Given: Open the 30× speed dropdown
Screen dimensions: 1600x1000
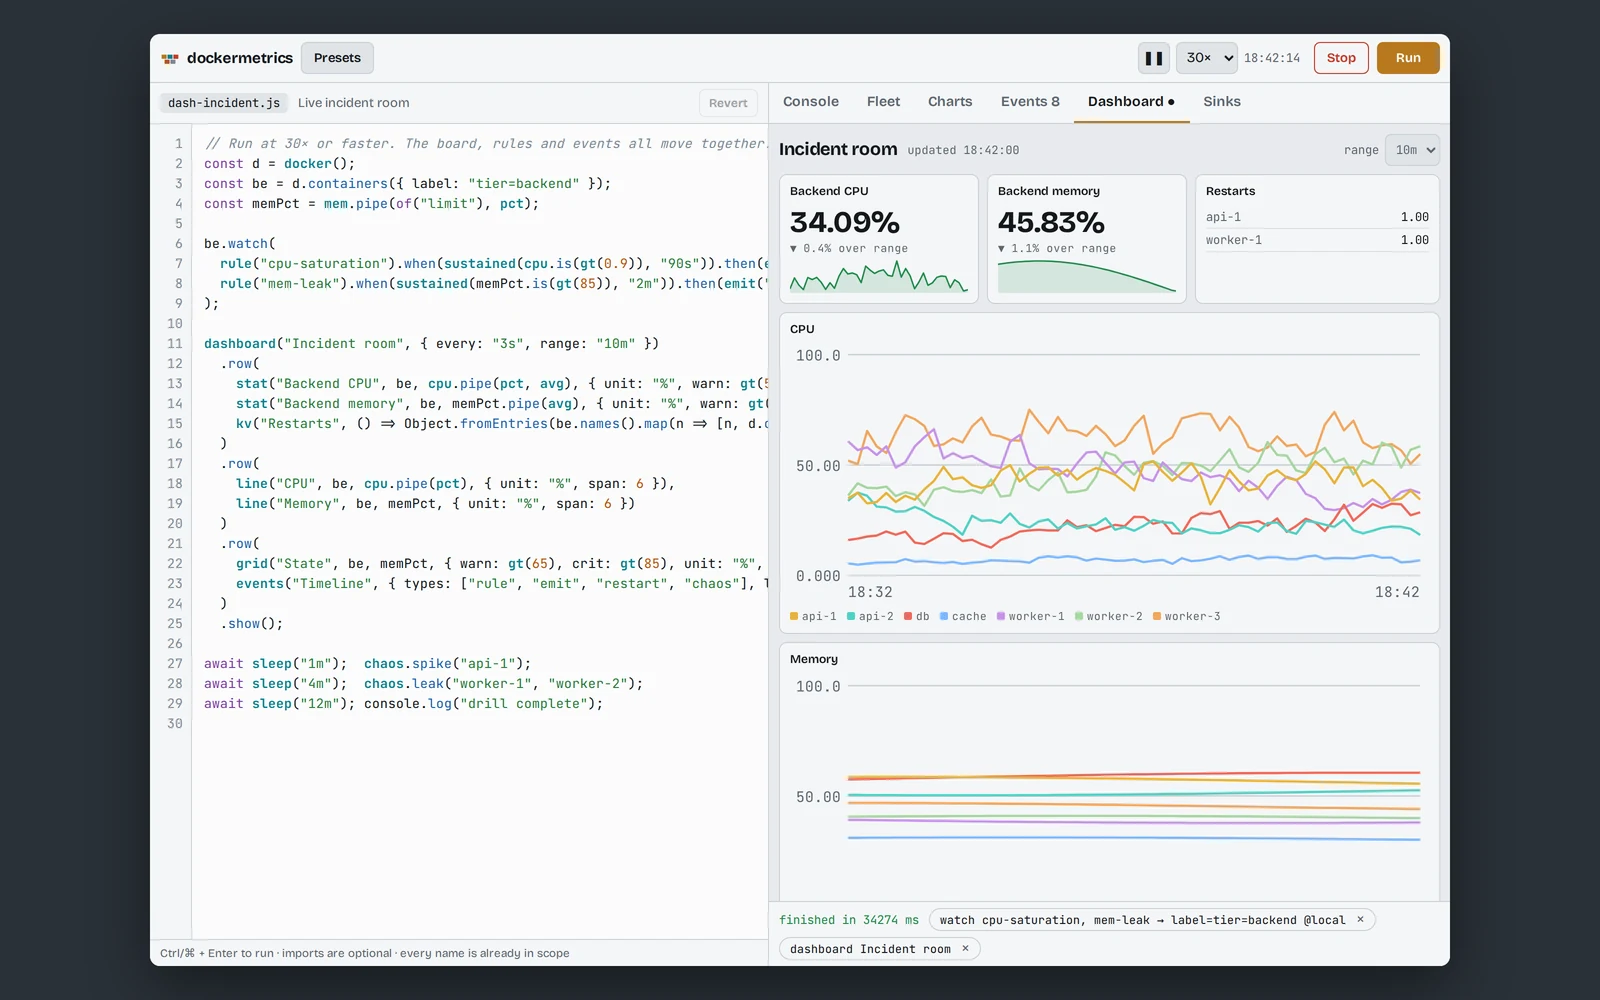Looking at the screenshot, I should [1207, 58].
